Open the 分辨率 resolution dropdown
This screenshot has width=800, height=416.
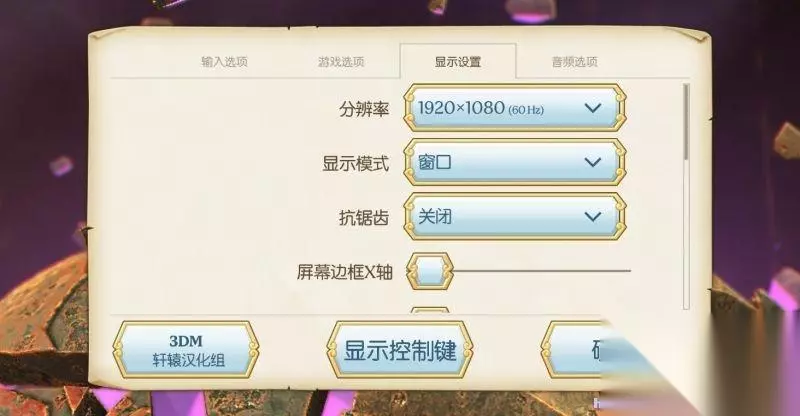click(x=515, y=108)
